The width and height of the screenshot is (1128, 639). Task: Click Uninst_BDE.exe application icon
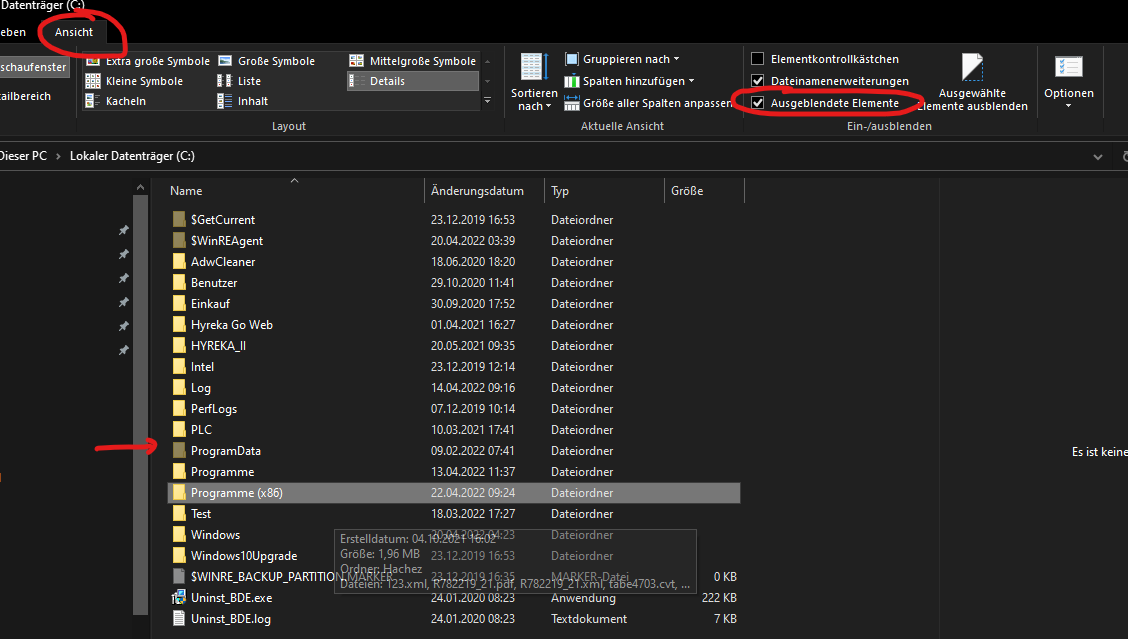tap(179, 598)
